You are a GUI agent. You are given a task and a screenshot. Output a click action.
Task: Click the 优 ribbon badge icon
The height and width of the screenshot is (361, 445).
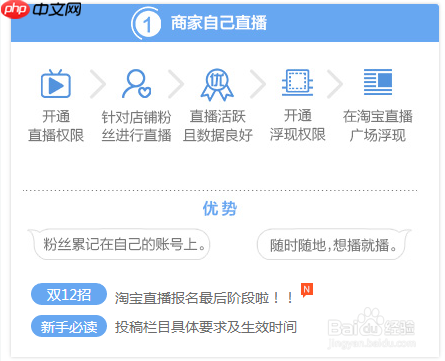pyautogui.click(x=217, y=85)
